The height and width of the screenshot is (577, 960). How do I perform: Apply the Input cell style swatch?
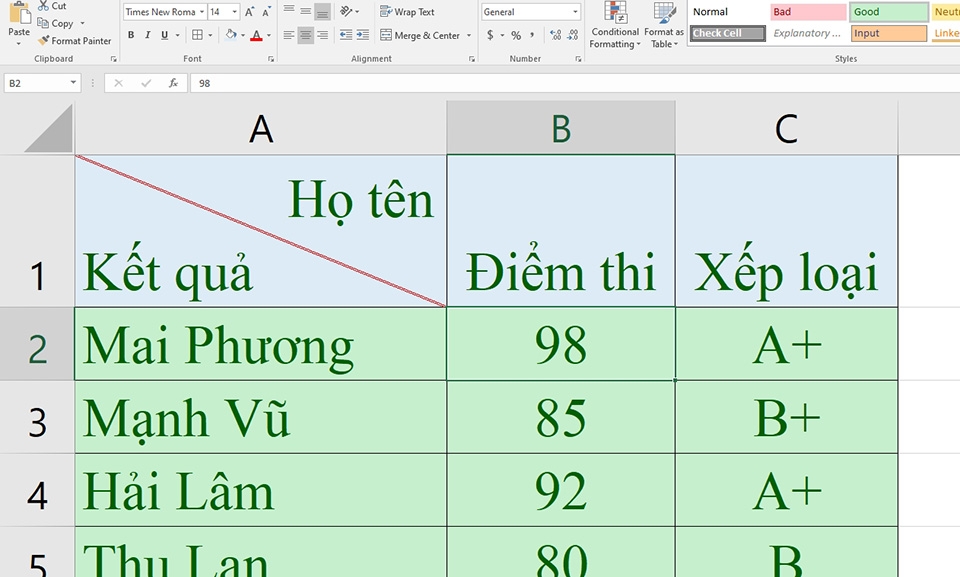pos(888,33)
